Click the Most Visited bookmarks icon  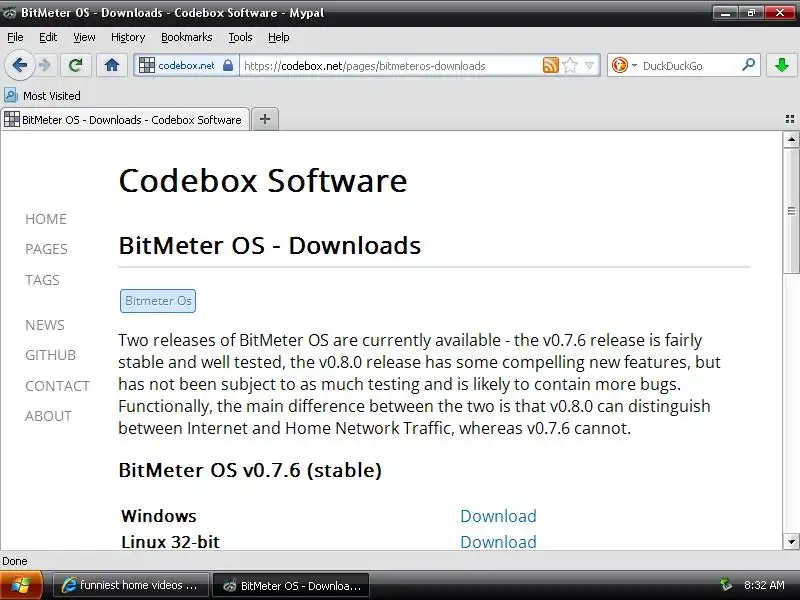[11, 95]
